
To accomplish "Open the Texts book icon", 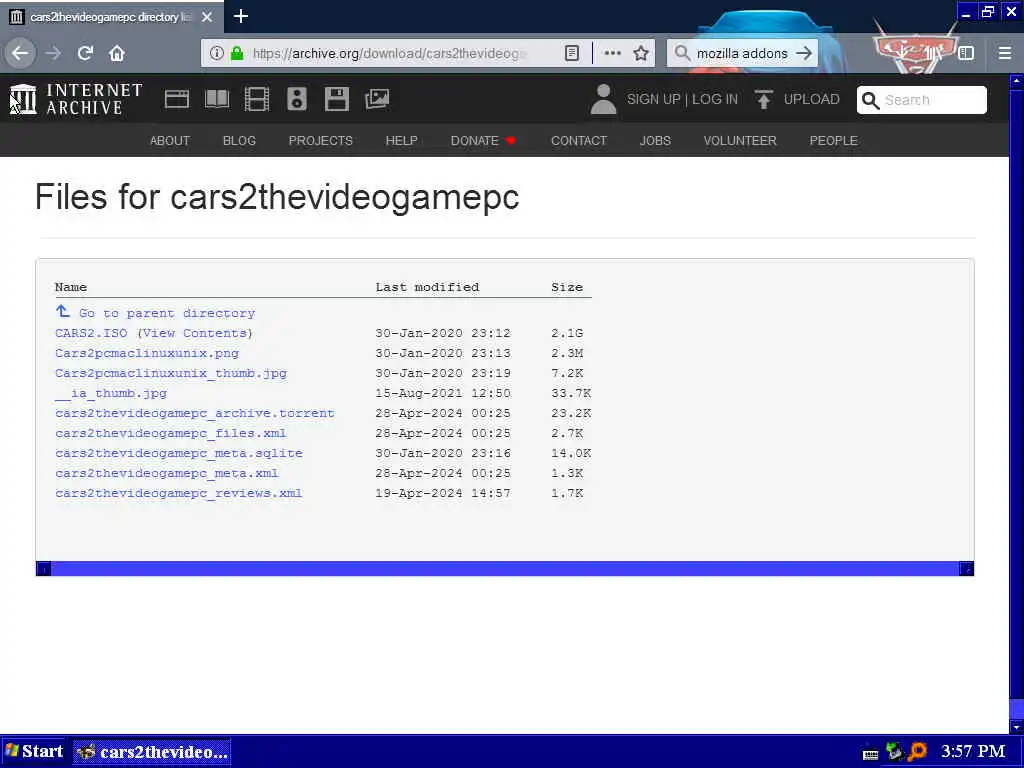I will [217, 99].
